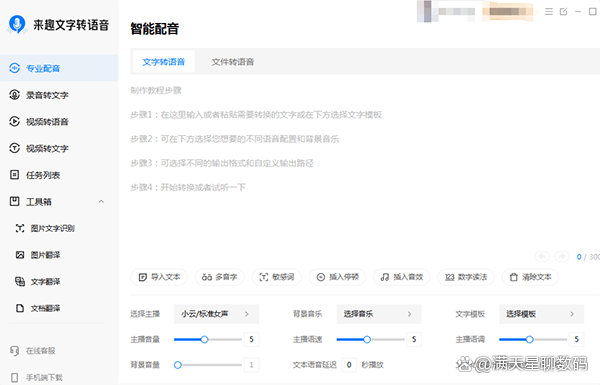Open the 选择主播 小云/标准女声 dropdown

point(216,314)
